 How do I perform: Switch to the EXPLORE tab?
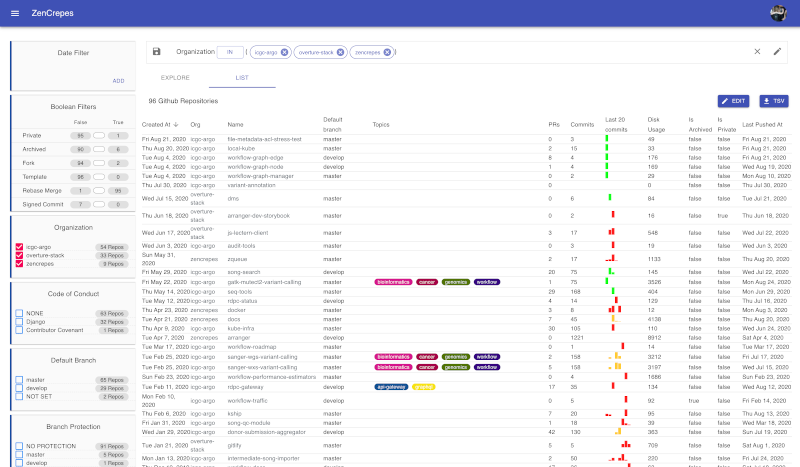[x=175, y=78]
